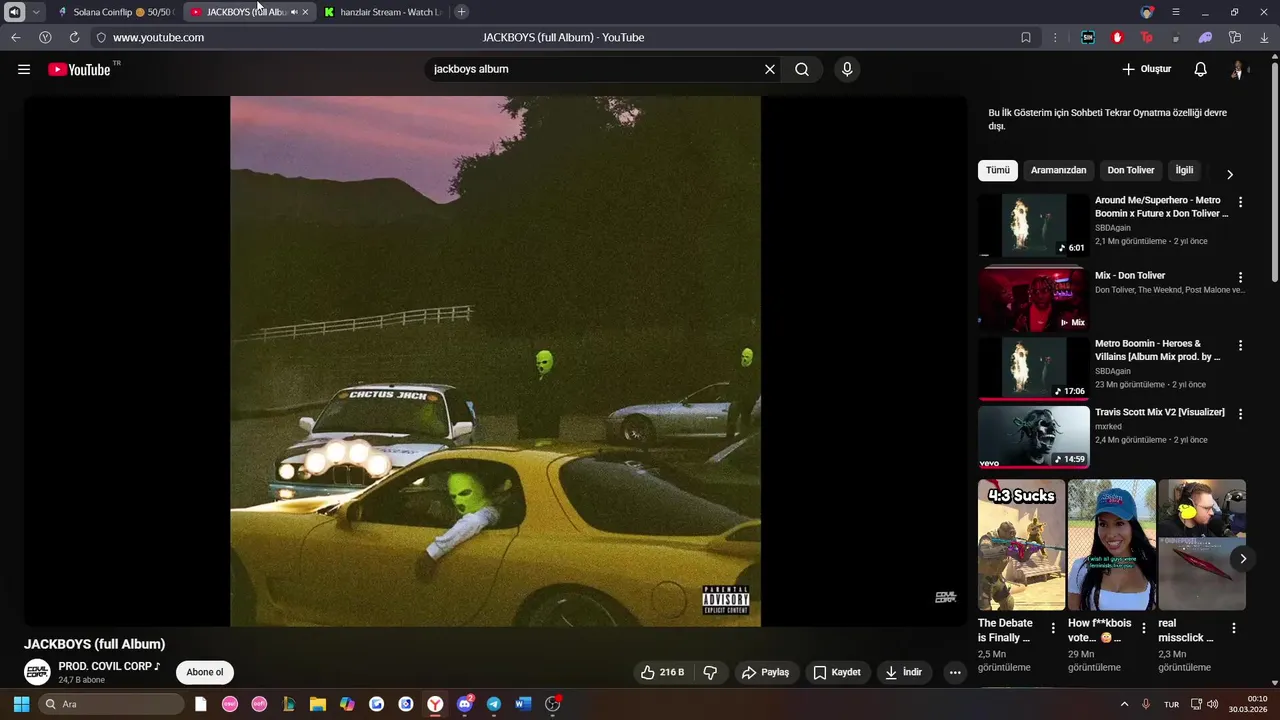Screen dimensions: 1280x720
Task: Switch to Solana Coinflip browser tab
Action: pos(115,12)
